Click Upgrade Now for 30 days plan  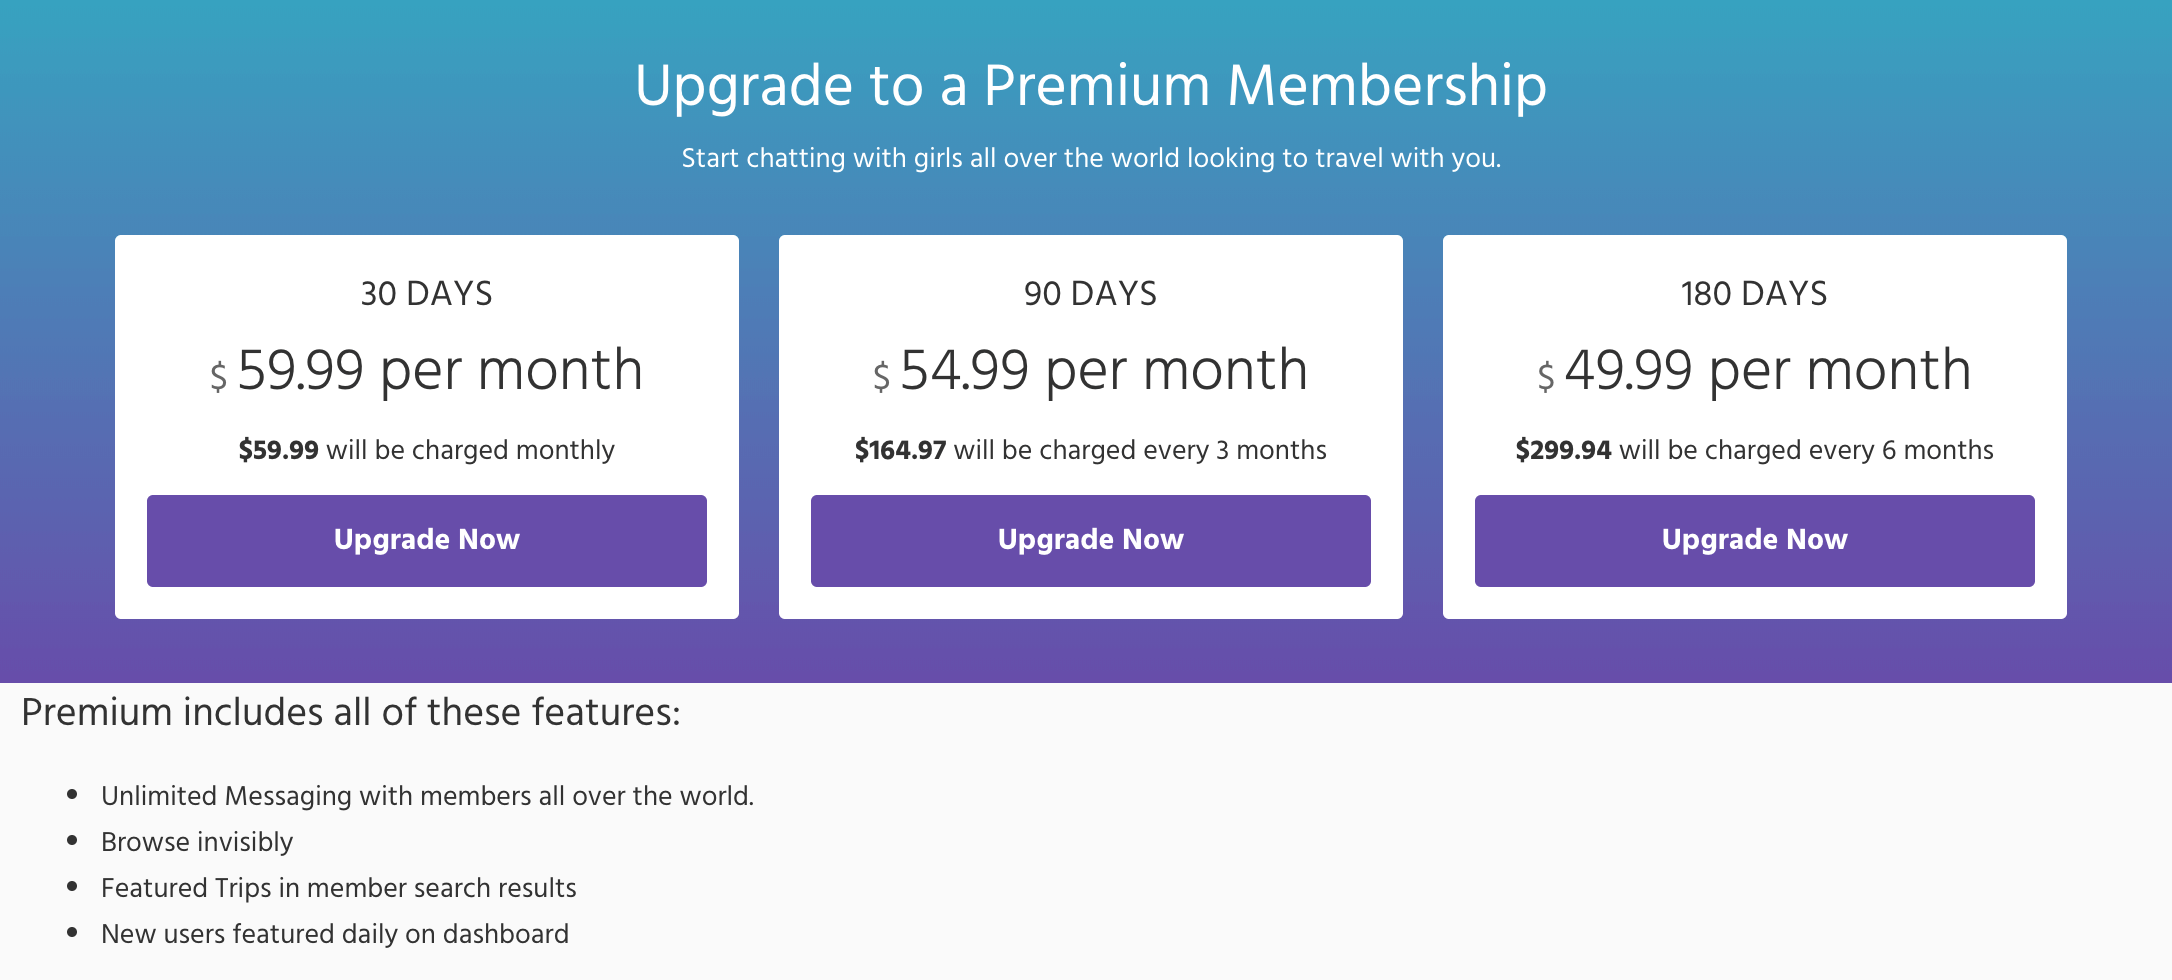pos(427,540)
